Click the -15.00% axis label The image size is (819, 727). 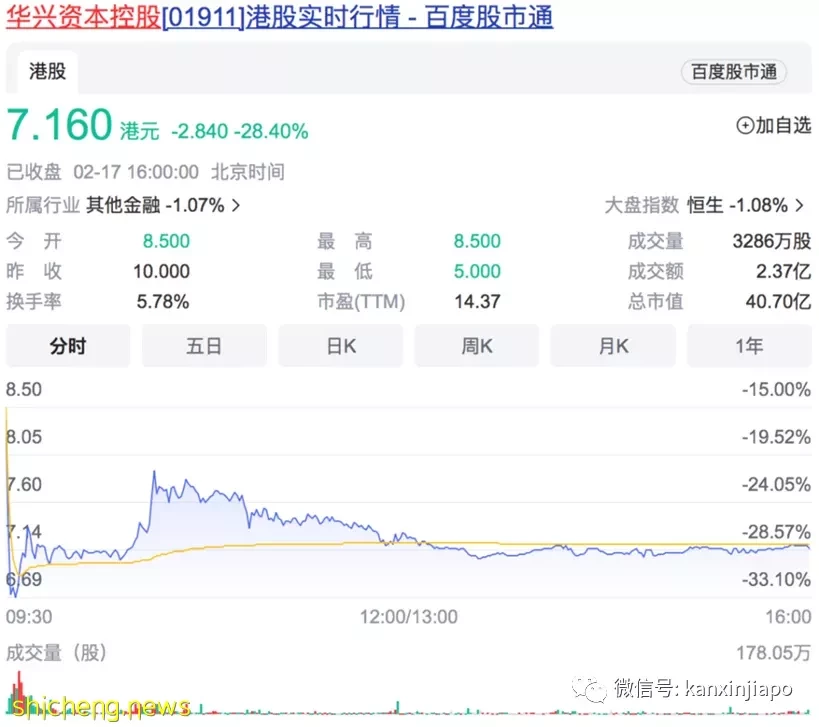click(x=776, y=390)
